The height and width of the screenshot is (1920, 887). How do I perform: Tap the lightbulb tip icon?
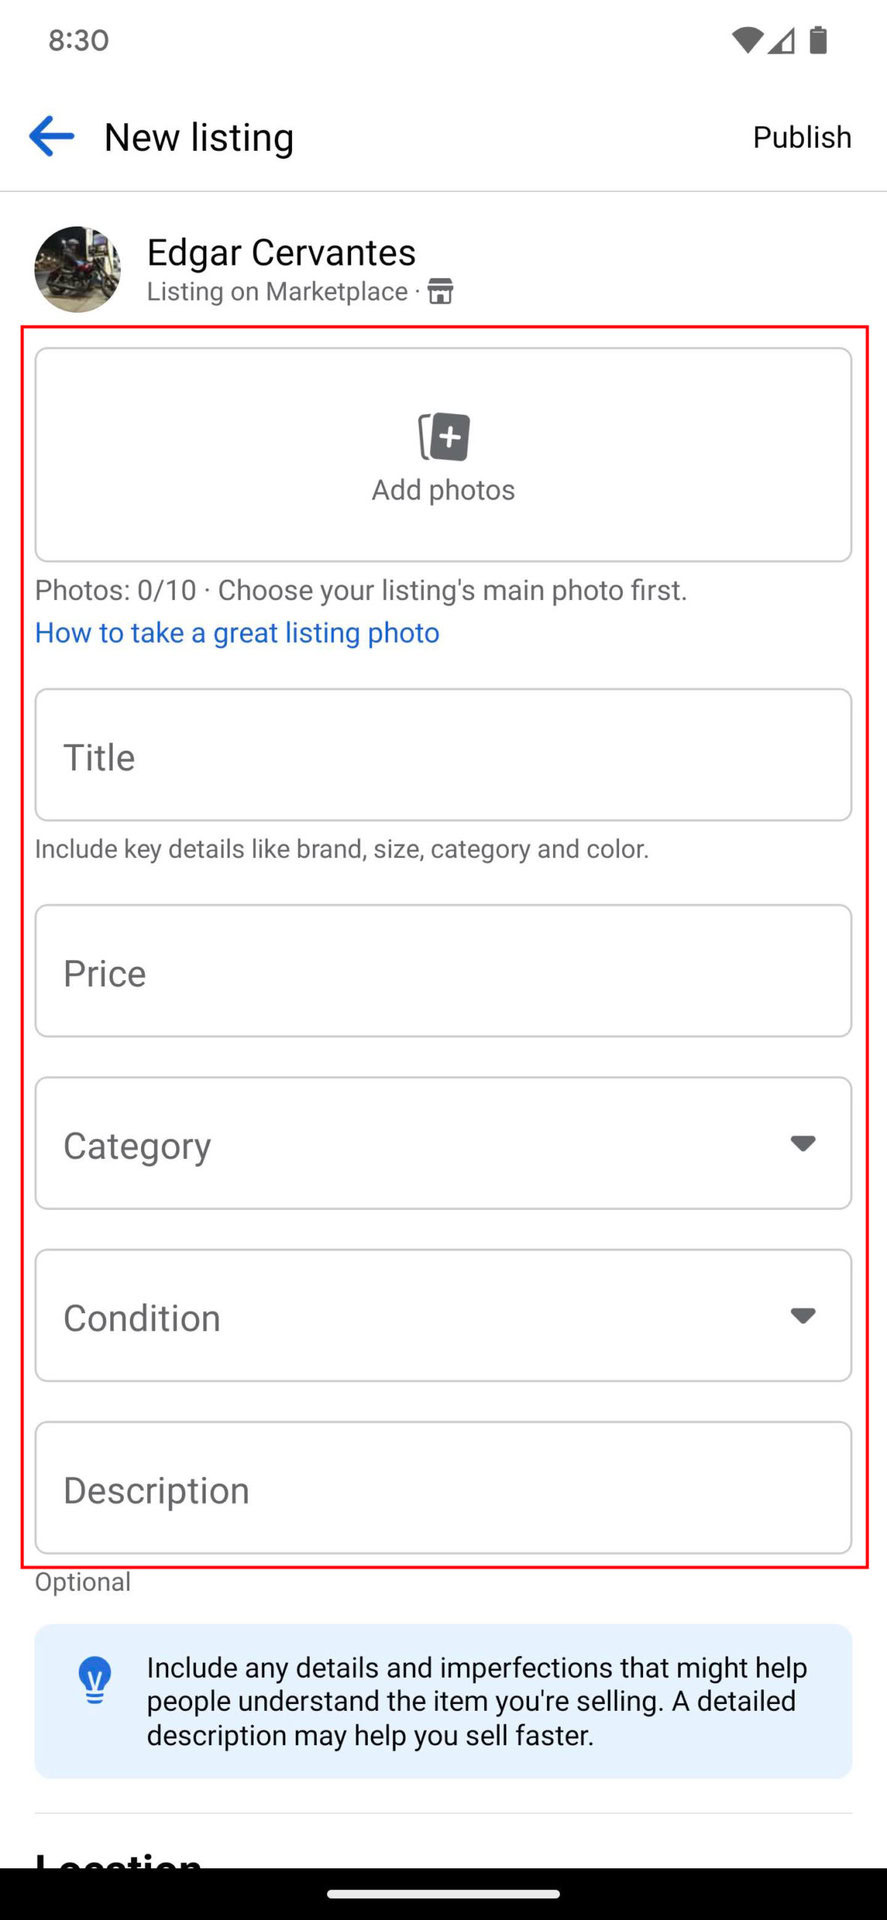[x=95, y=1680]
